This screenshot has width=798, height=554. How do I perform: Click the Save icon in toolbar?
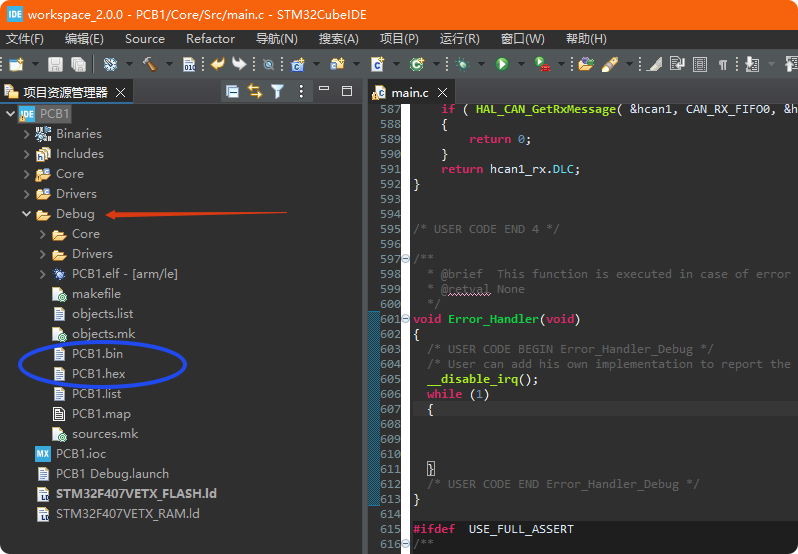point(55,64)
